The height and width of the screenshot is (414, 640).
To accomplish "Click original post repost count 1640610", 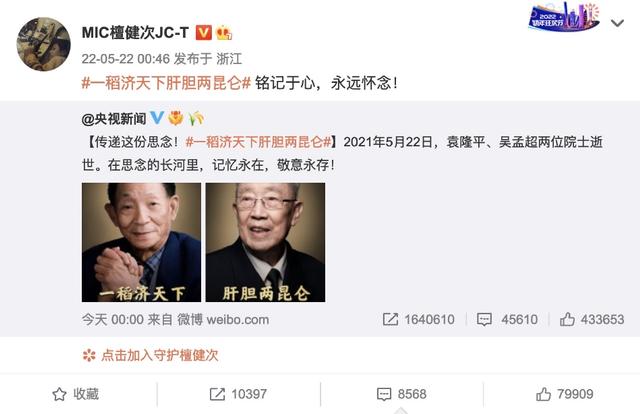I will 419,319.
